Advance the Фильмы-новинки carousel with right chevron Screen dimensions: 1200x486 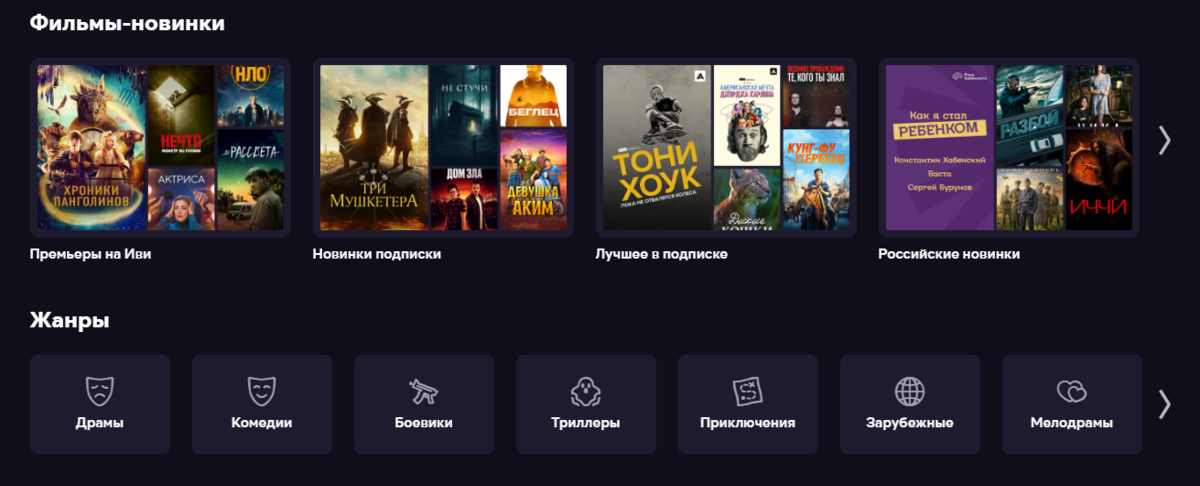[x=1164, y=140]
